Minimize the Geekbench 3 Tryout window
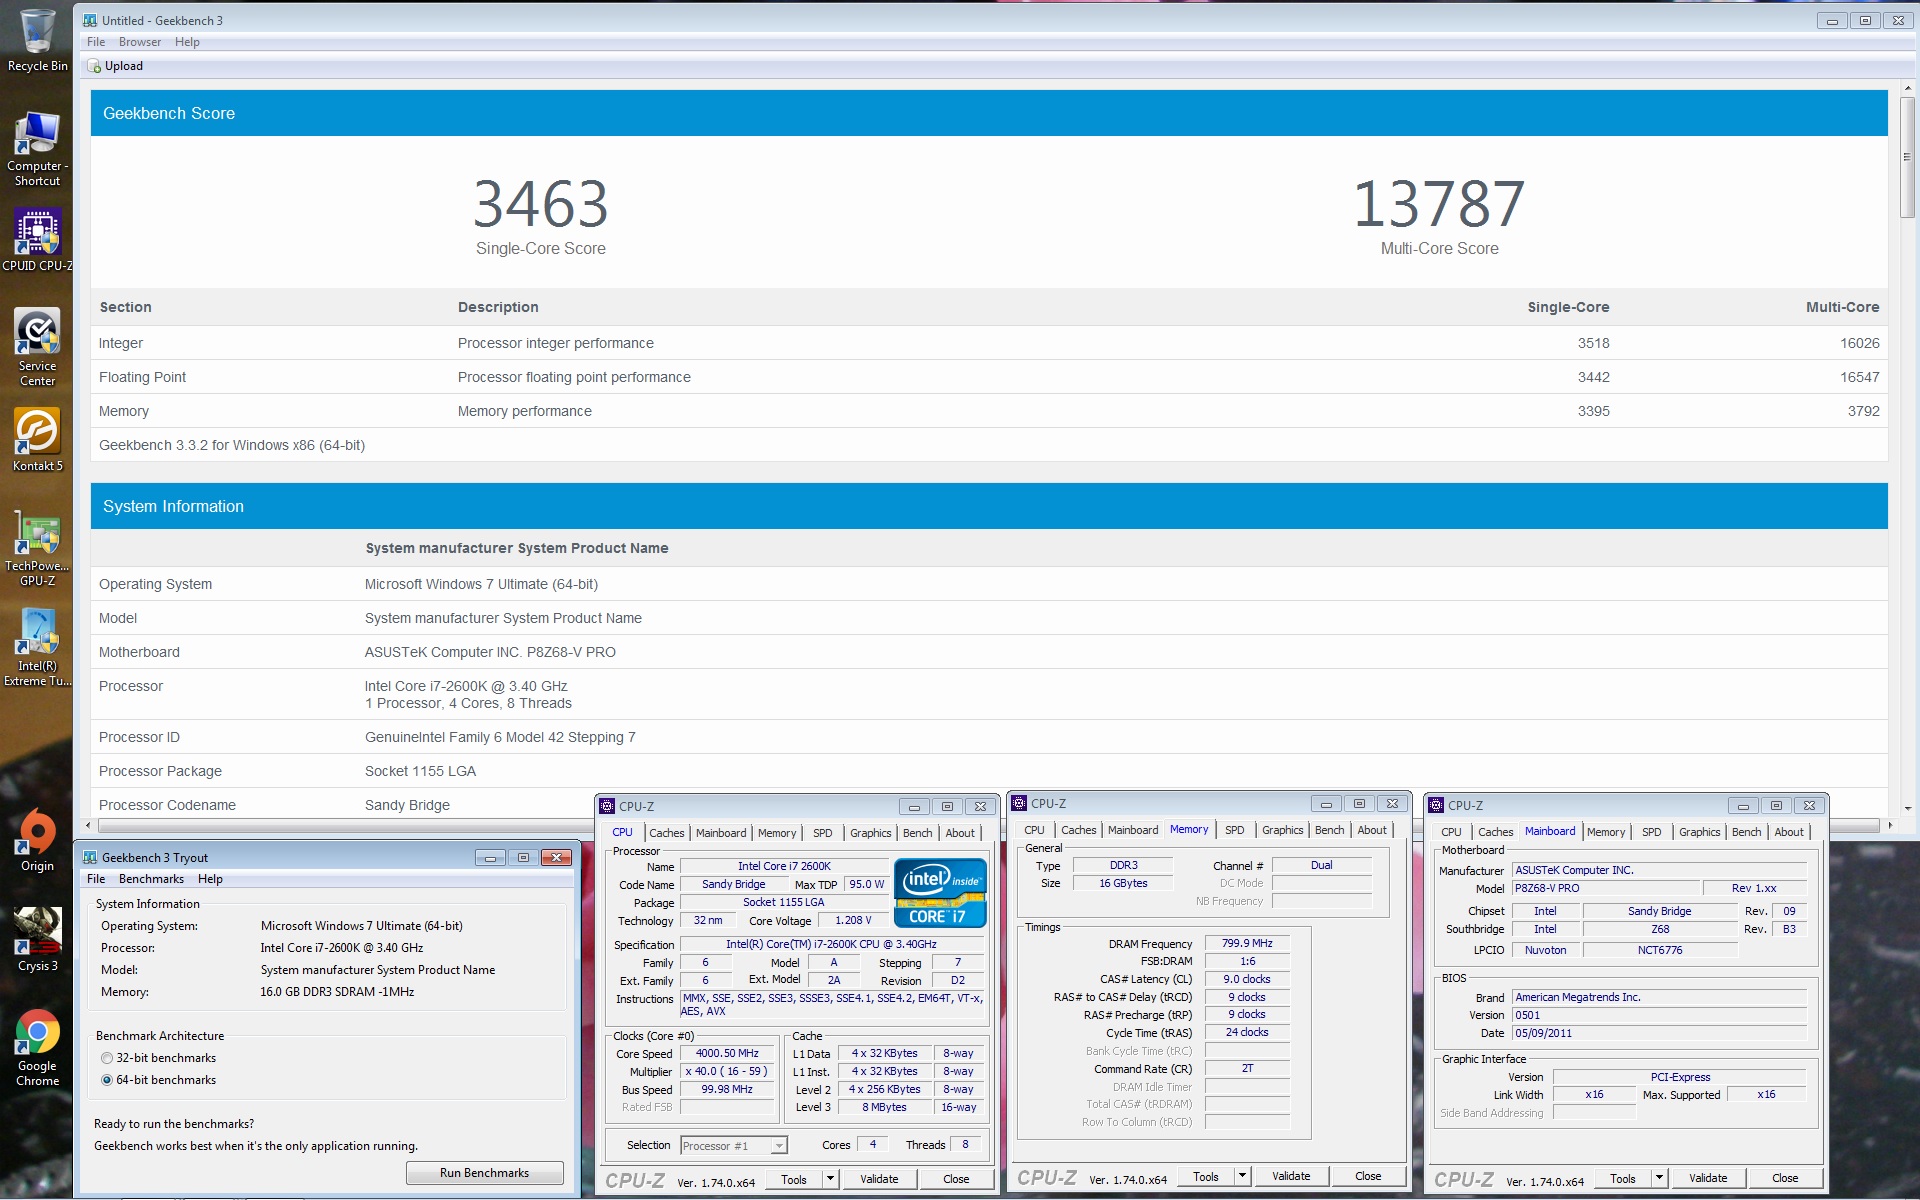Viewport: 1920px width, 1200px height. [x=490, y=857]
